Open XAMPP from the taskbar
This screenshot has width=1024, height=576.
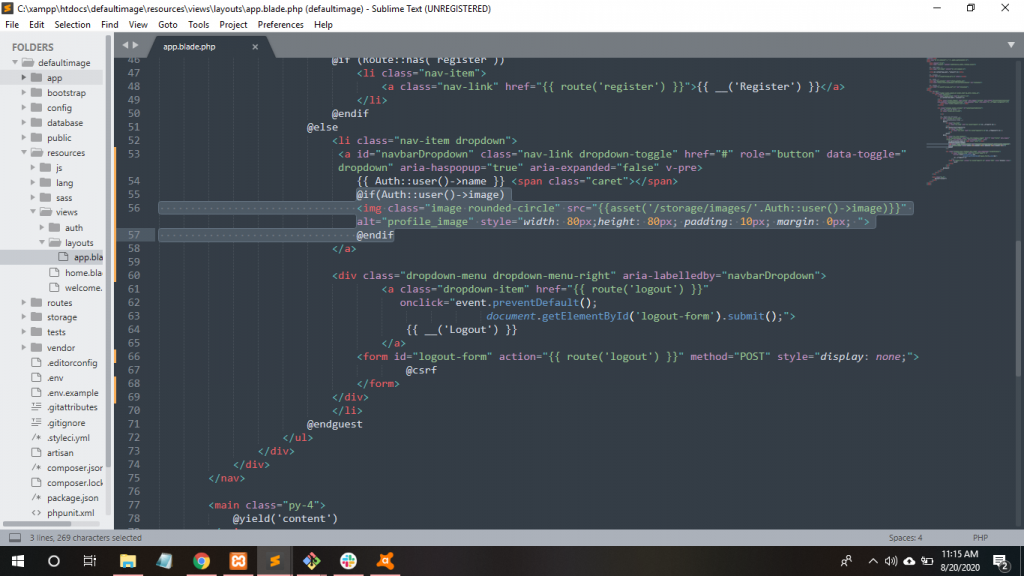tap(237, 561)
